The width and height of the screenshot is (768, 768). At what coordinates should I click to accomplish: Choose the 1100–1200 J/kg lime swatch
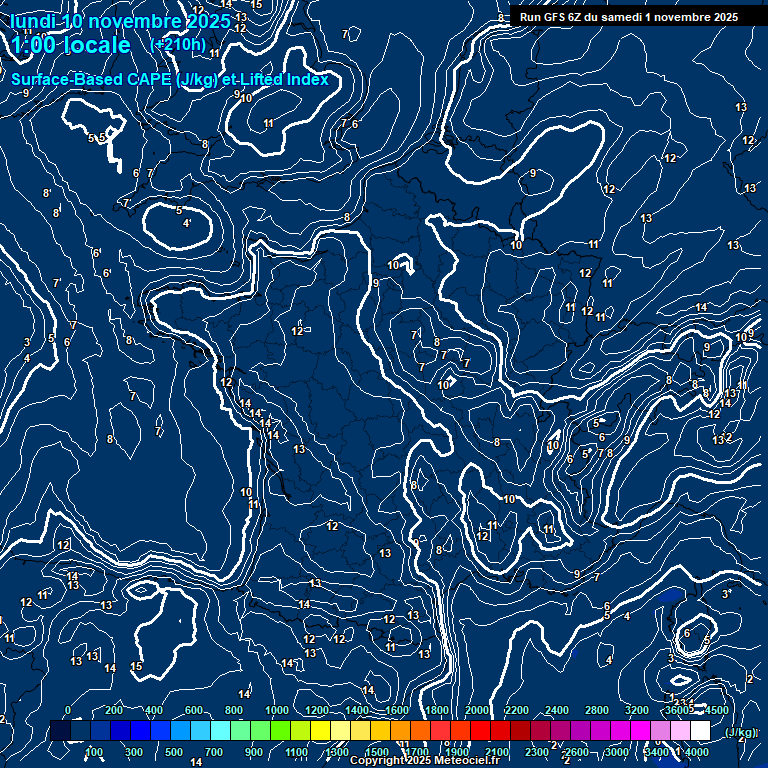click(x=300, y=730)
